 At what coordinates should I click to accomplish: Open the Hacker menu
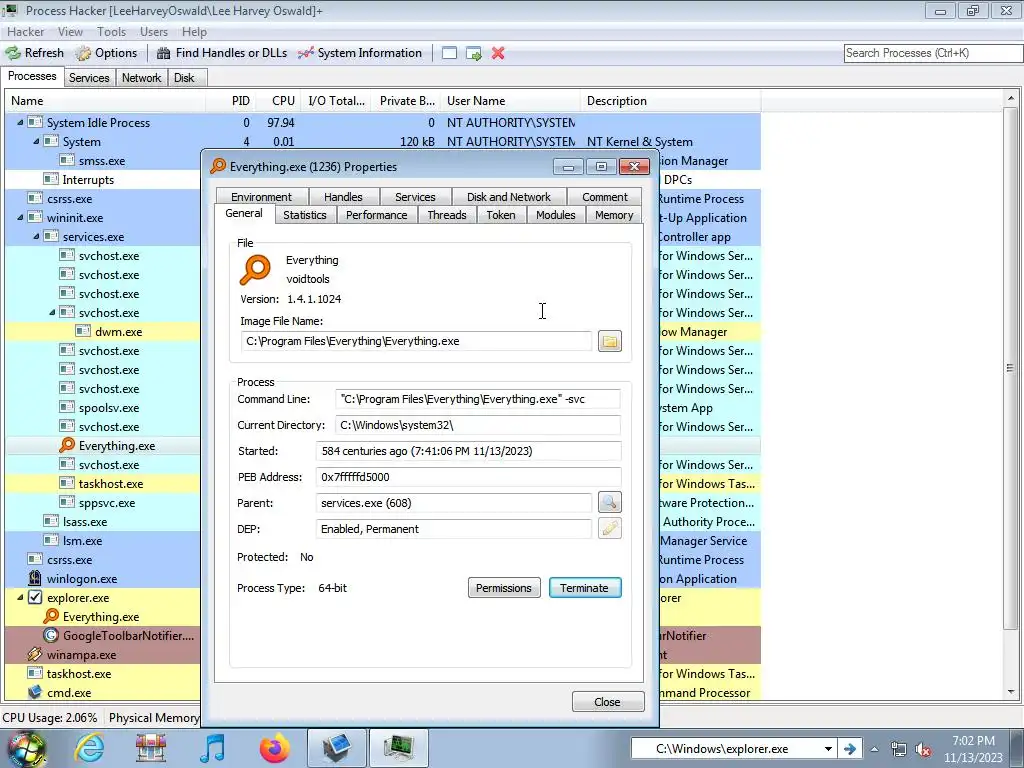[x=25, y=31]
